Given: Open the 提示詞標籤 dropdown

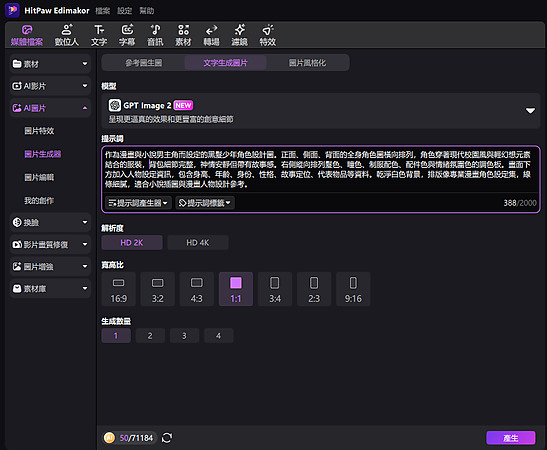Looking at the screenshot, I should [205, 203].
